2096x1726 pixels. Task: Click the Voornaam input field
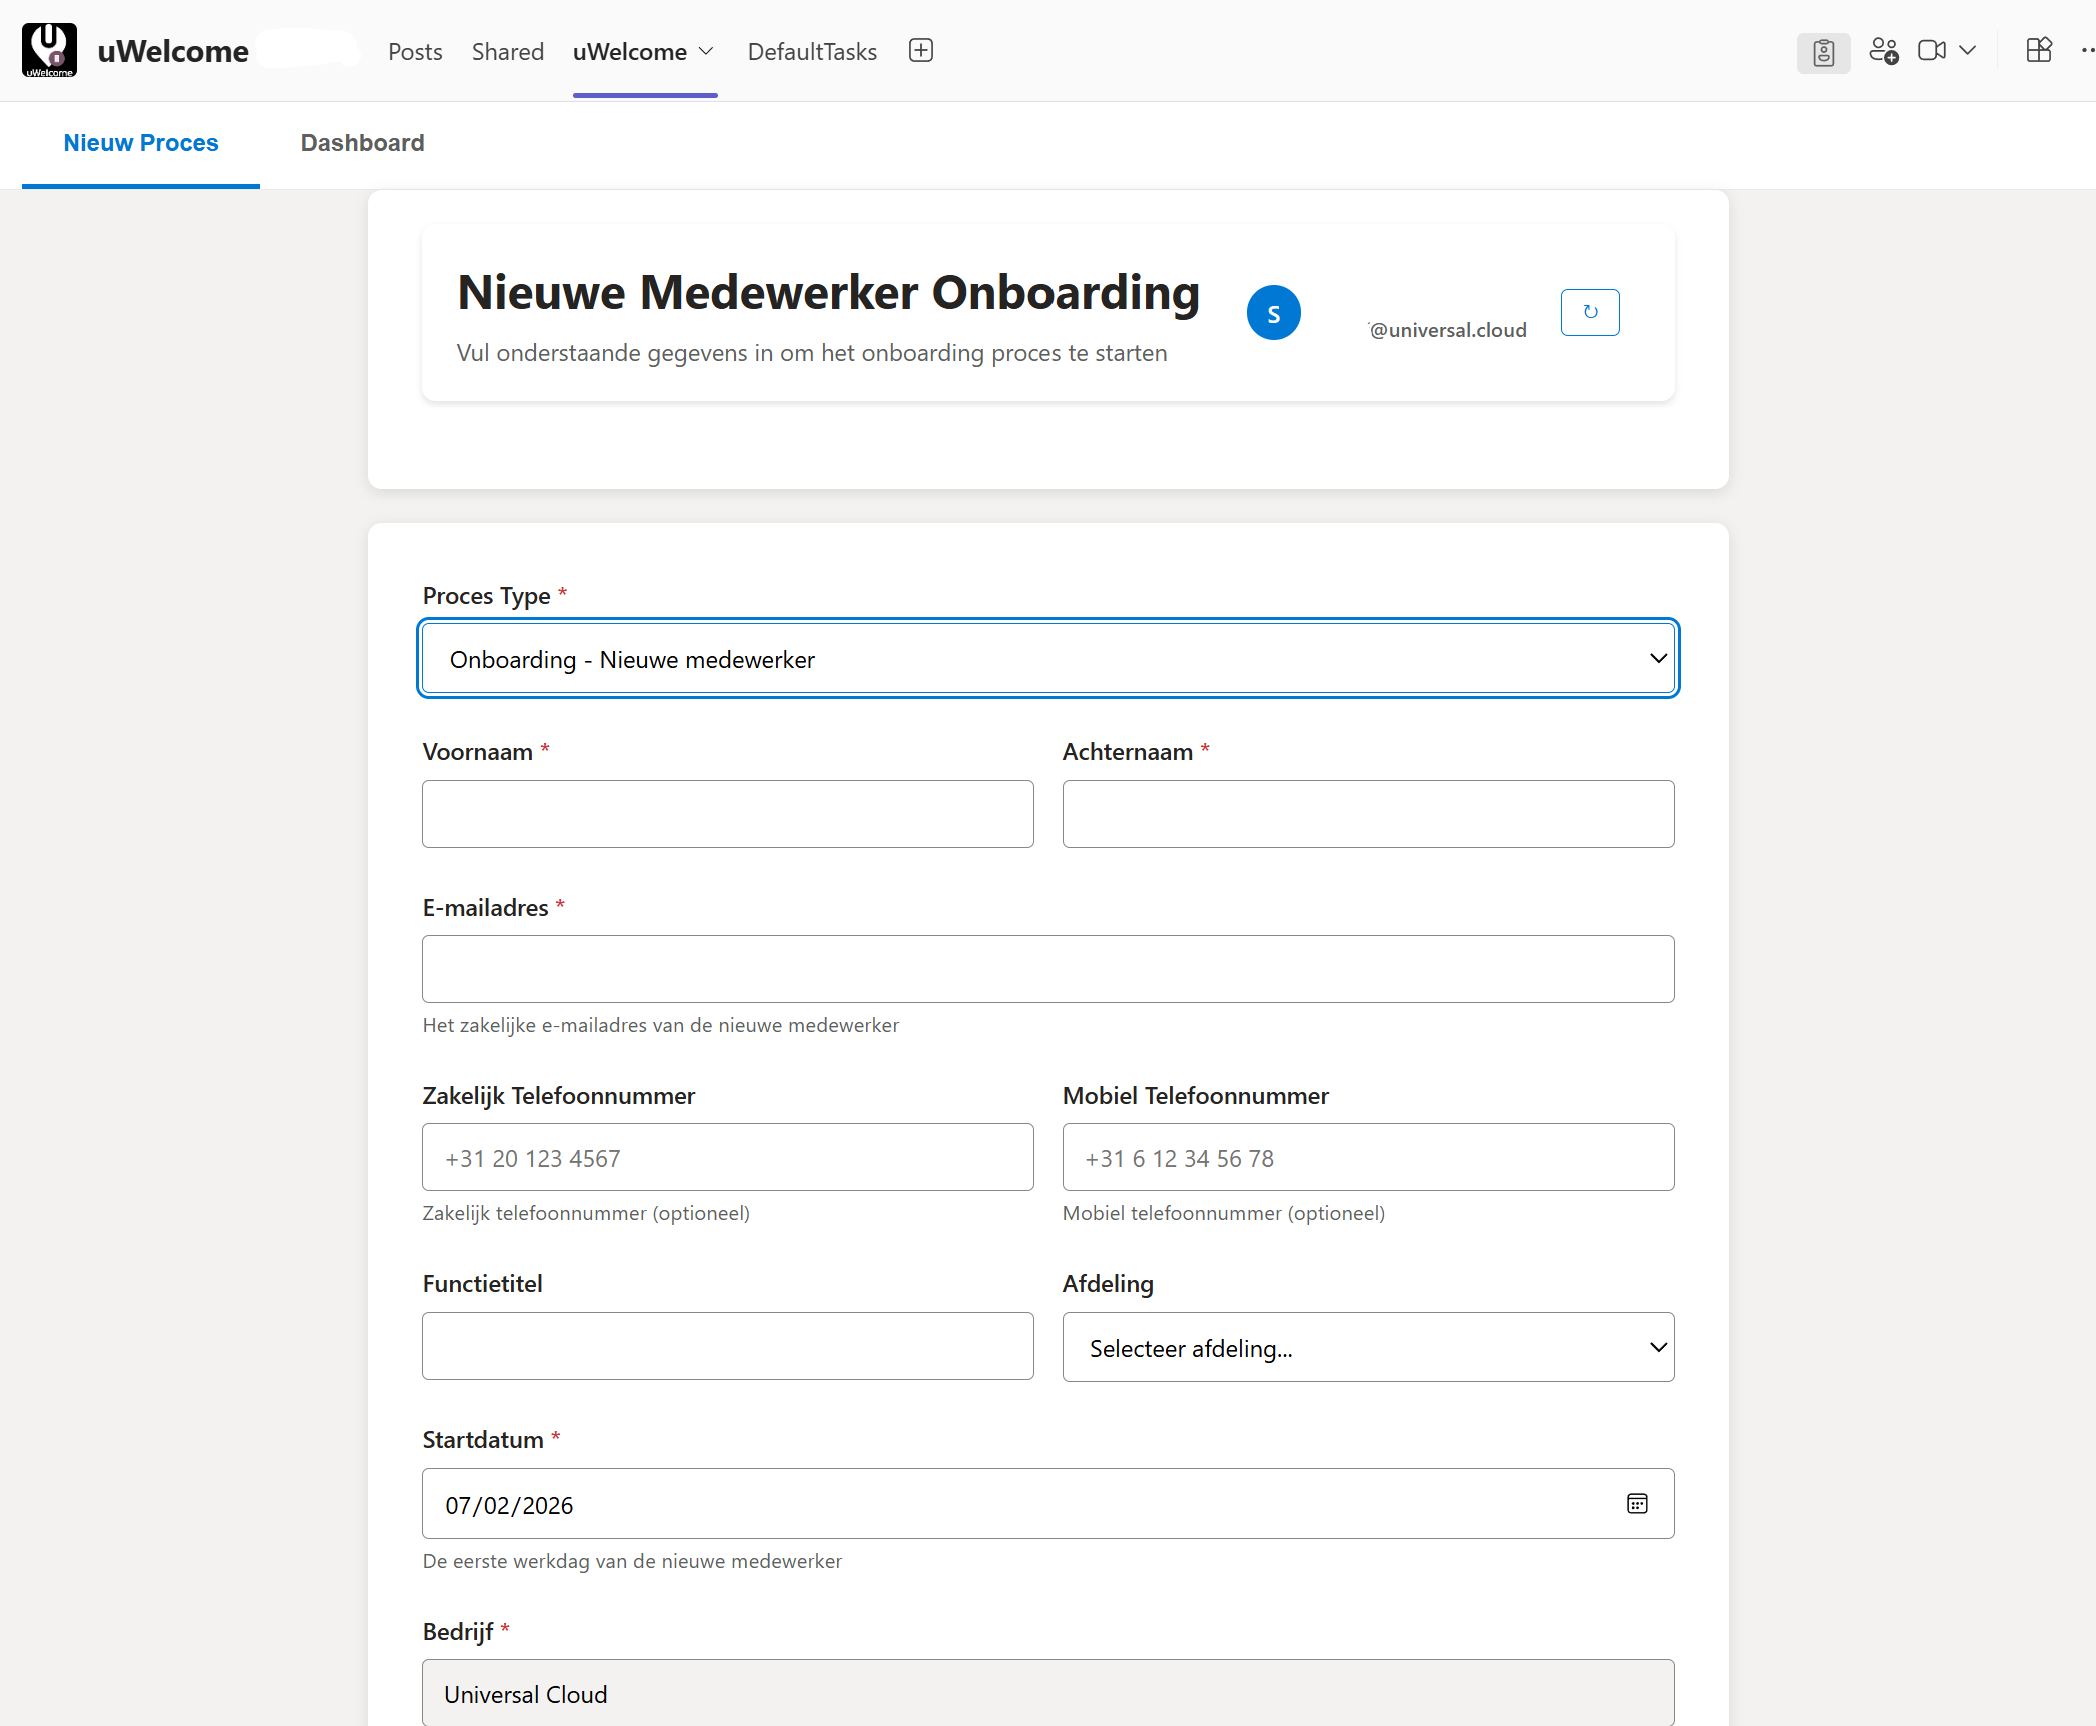(x=727, y=813)
